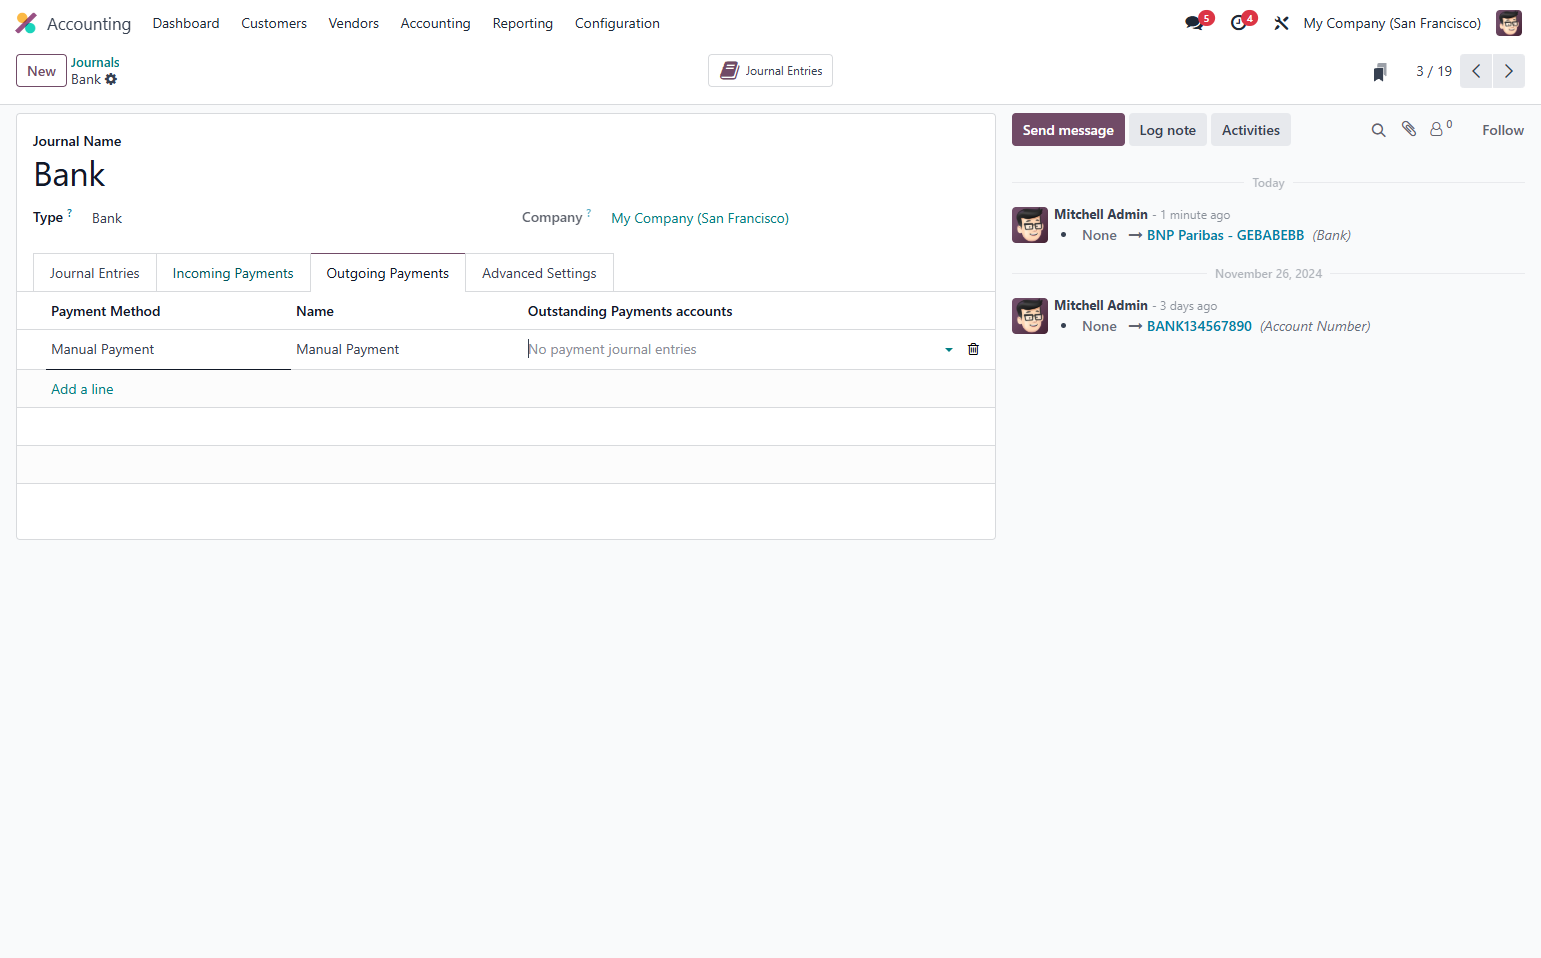Open the Configuration menu
The image size is (1541, 958).
pyautogui.click(x=617, y=23)
